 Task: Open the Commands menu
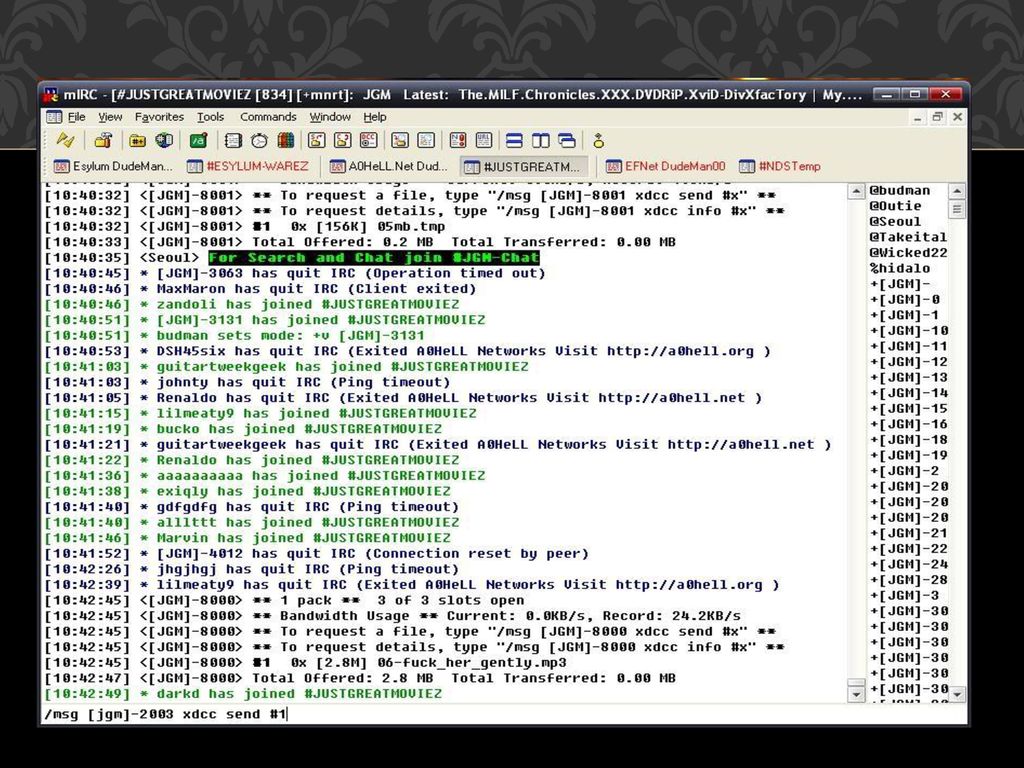pyautogui.click(x=268, y=117)
